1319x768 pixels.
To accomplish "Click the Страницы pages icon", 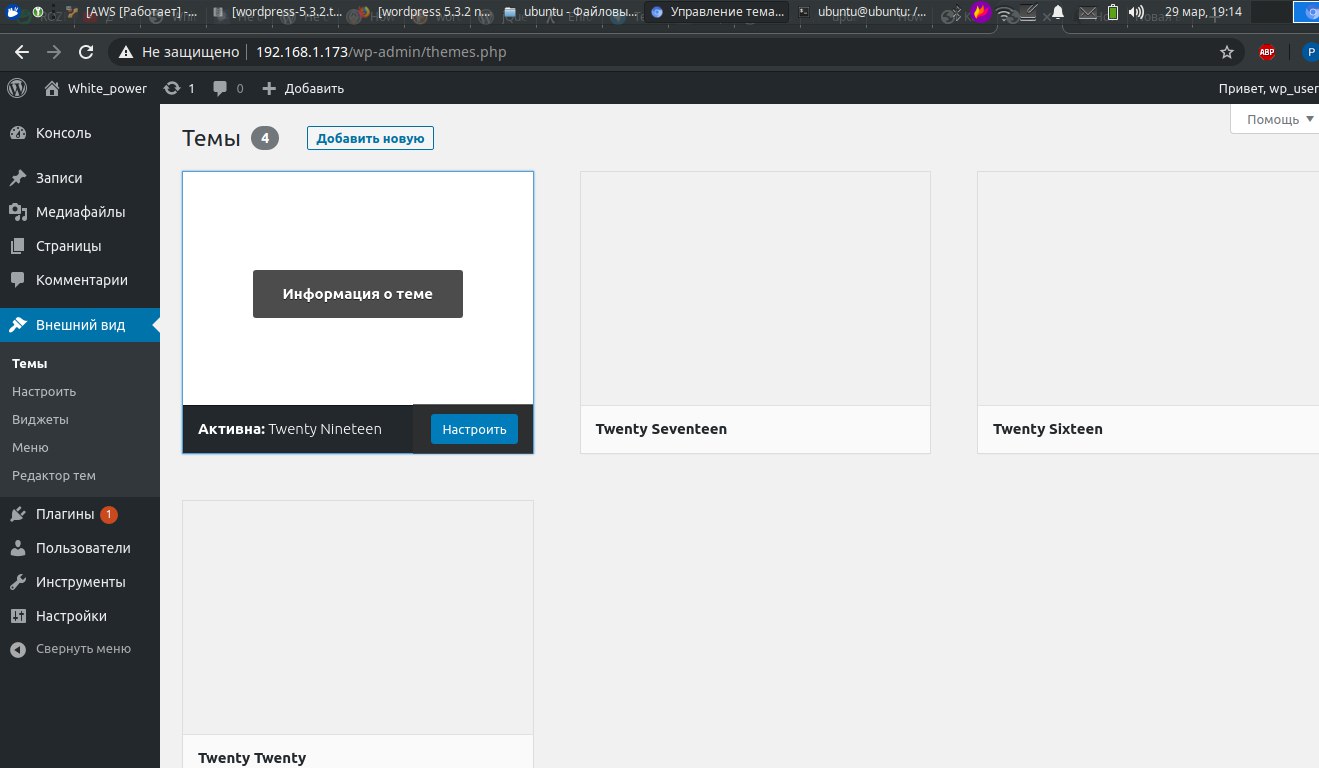I will (18, 246).
